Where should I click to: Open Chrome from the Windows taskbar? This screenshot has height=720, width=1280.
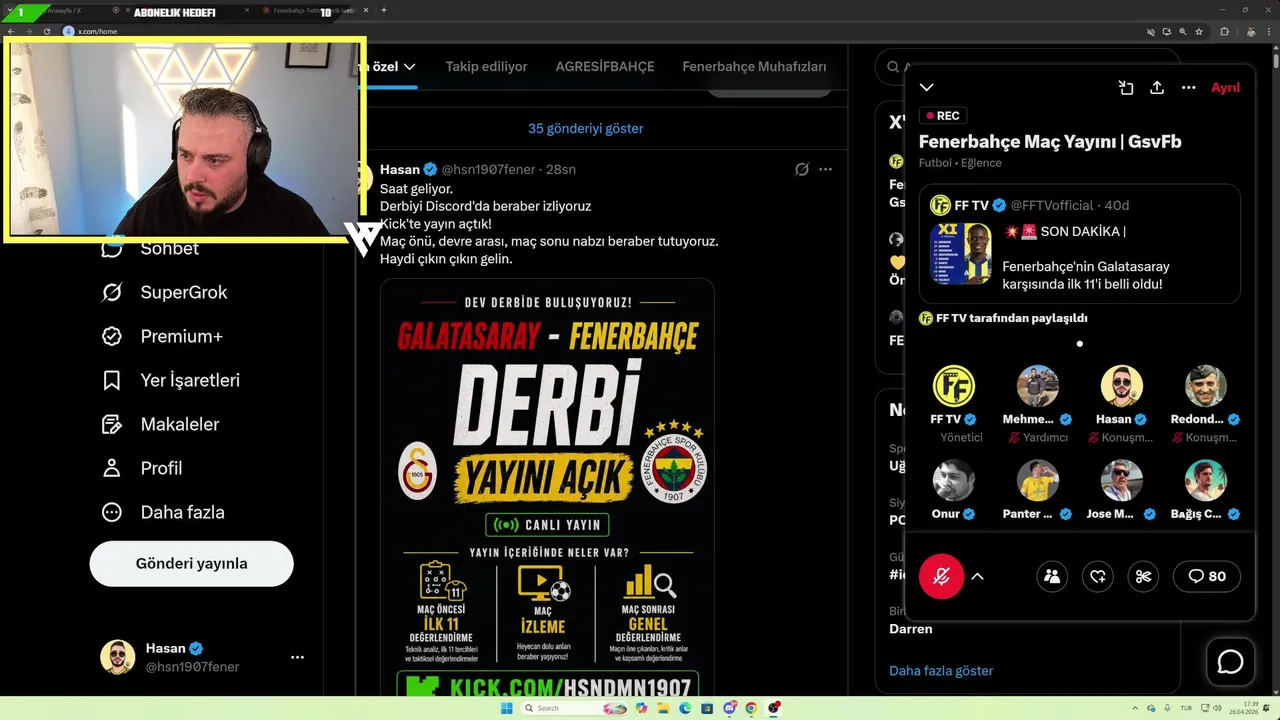coord(751,708)
